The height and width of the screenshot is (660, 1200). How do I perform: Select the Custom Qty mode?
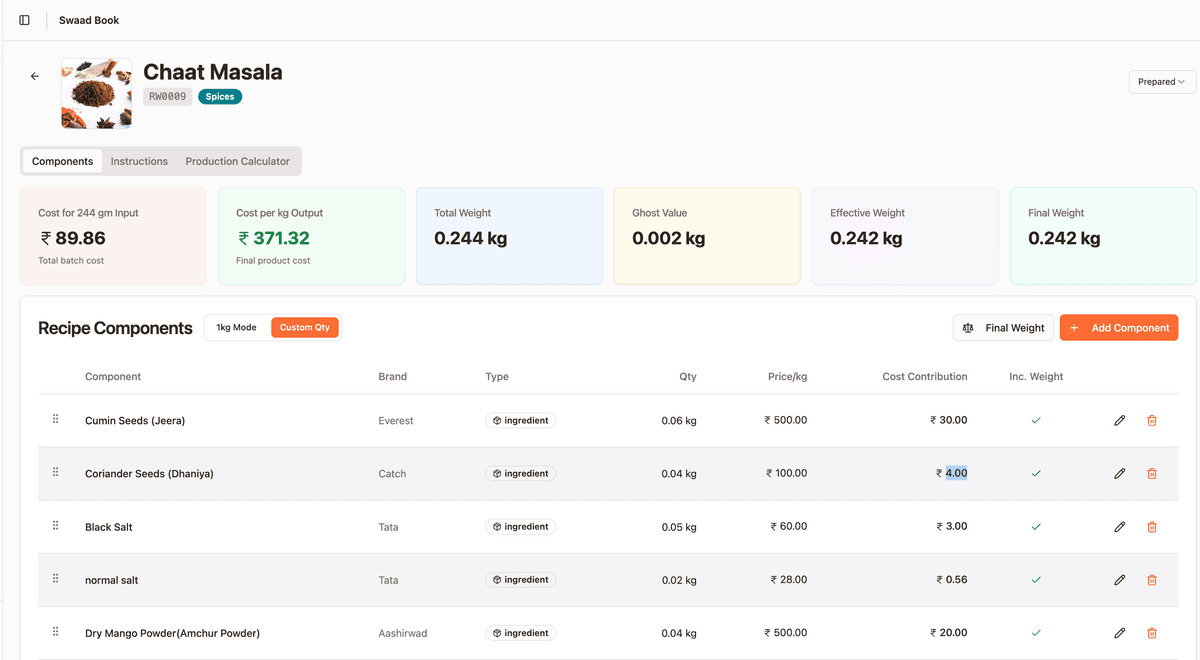pos(305,328)
